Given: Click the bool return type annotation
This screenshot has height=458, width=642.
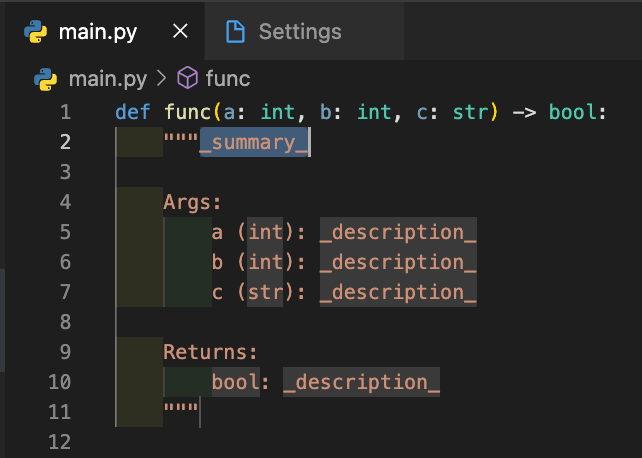Looking at the screenshot, I should coord(572,112).
